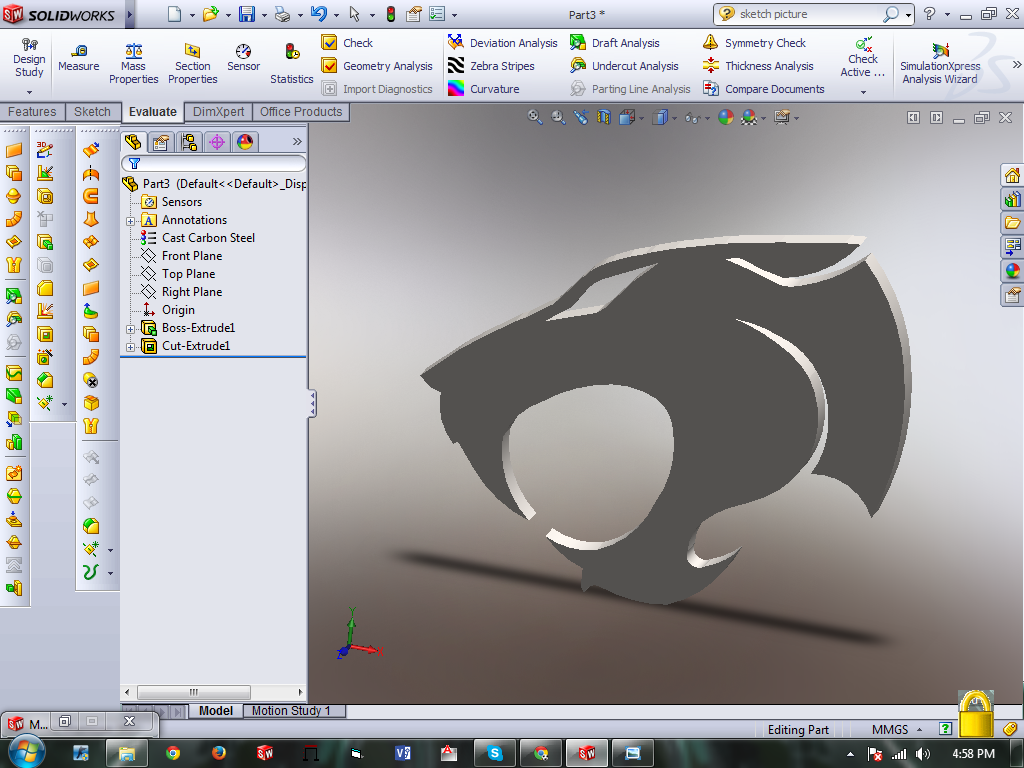This screenshot has width=1024, height=768.
Task: Open the DimXpert tab
Action: [218, 112]
